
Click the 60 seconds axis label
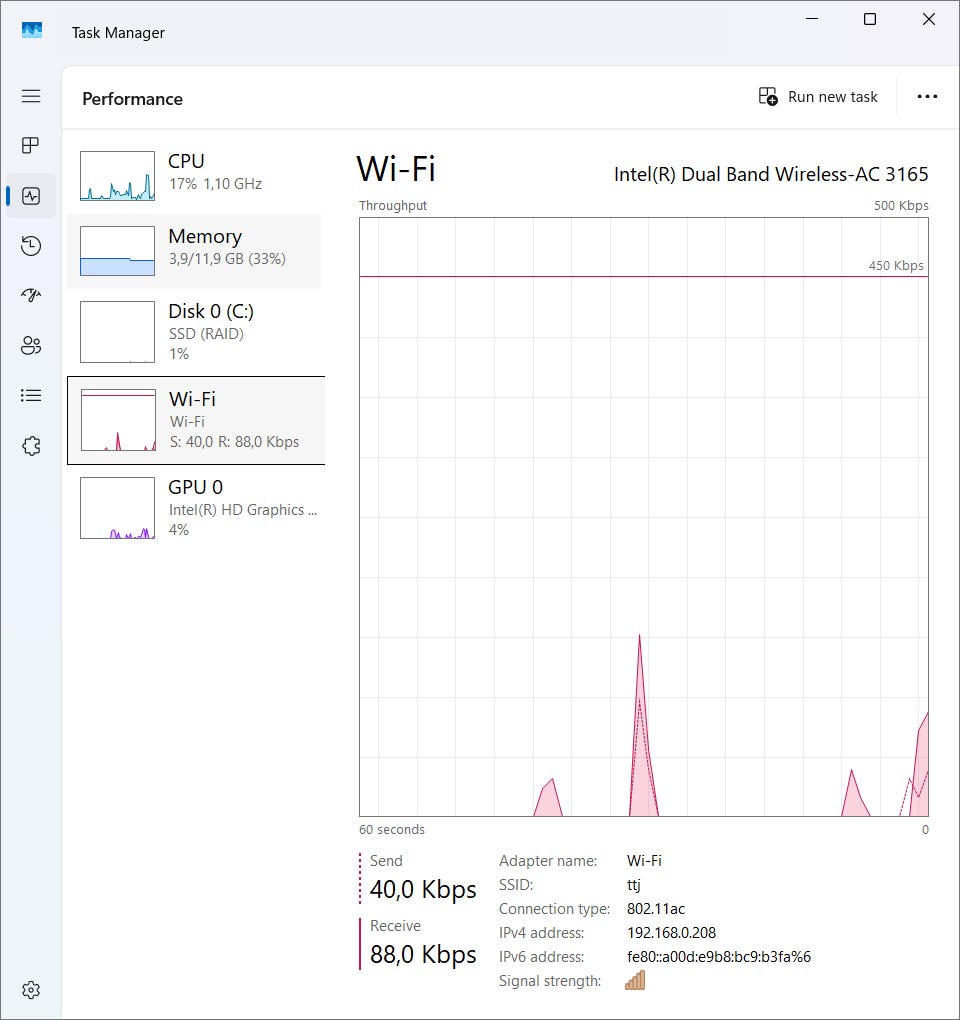[392, 829]
